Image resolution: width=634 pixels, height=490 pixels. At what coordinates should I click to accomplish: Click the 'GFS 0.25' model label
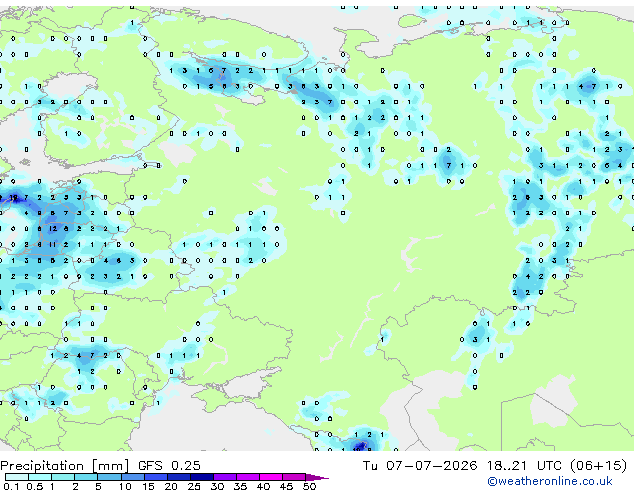pos(169,465)
